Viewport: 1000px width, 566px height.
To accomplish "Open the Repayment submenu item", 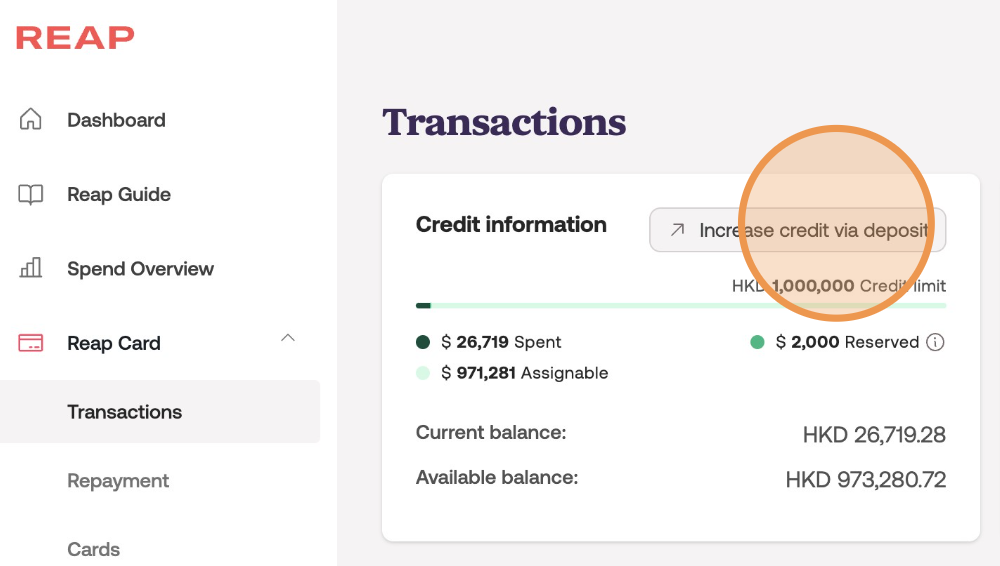I will (118, 480).
